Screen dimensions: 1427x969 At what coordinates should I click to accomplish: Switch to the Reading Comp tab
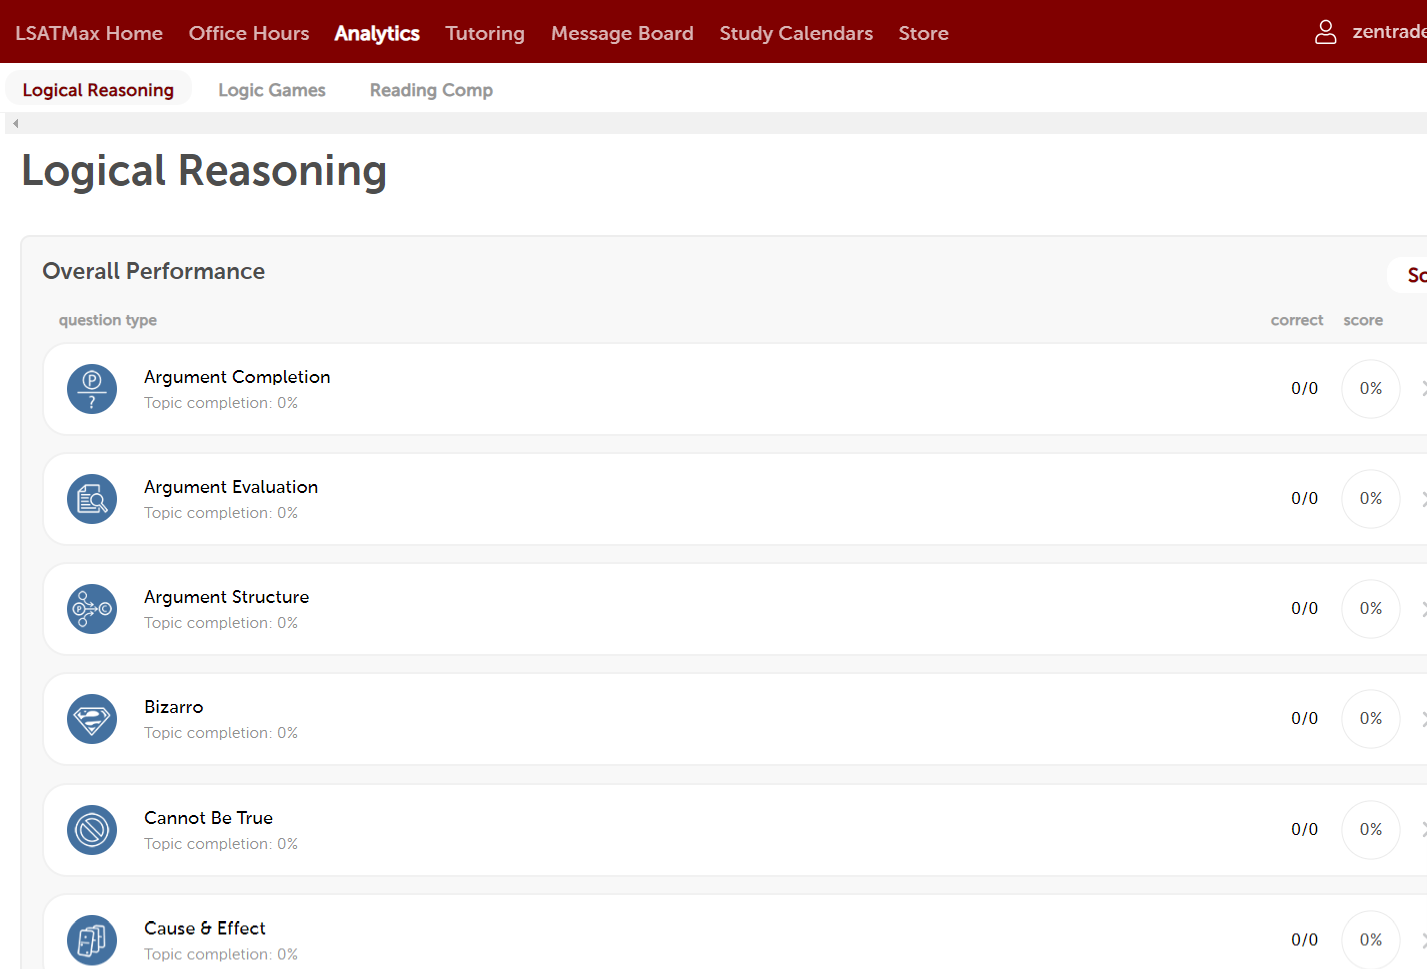click(431, 90)
